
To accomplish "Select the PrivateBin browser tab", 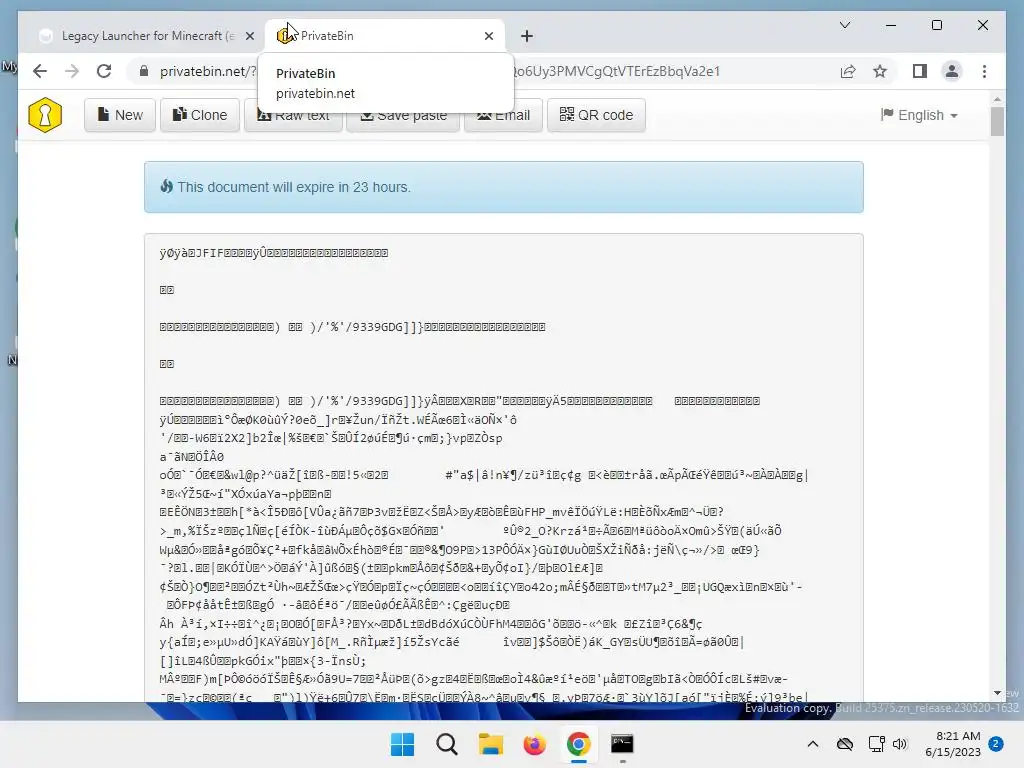I will [384, 36].
